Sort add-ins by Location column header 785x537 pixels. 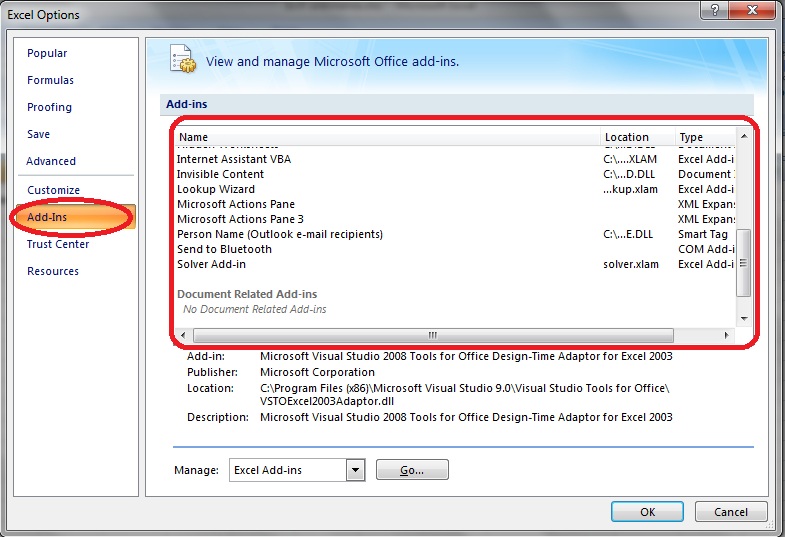[x=638, y=137]
